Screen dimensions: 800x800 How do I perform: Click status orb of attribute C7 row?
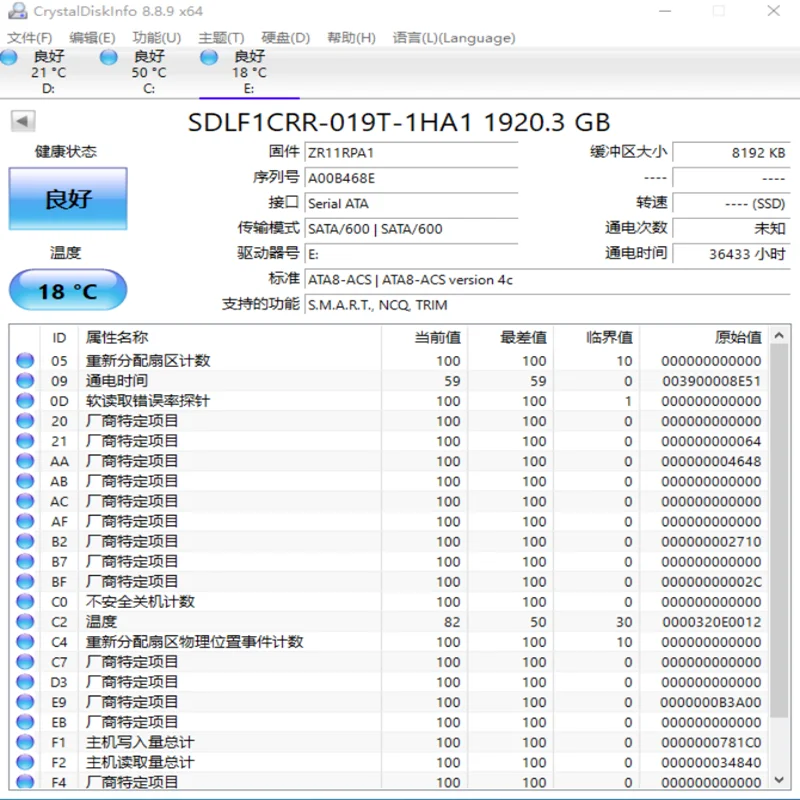point(25,662)
